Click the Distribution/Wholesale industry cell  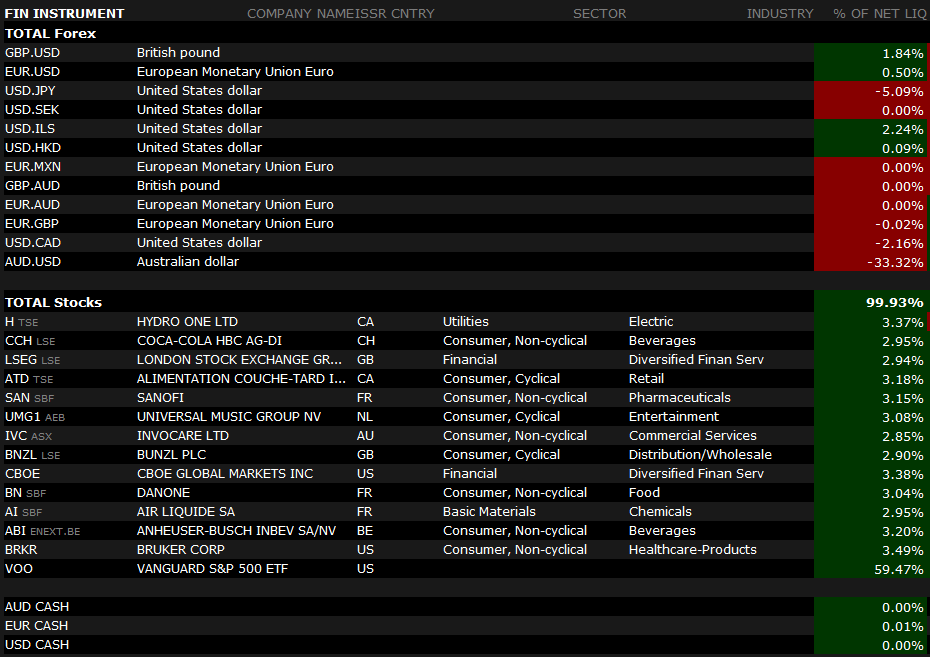pyautogui.click(x=700, y=455)
